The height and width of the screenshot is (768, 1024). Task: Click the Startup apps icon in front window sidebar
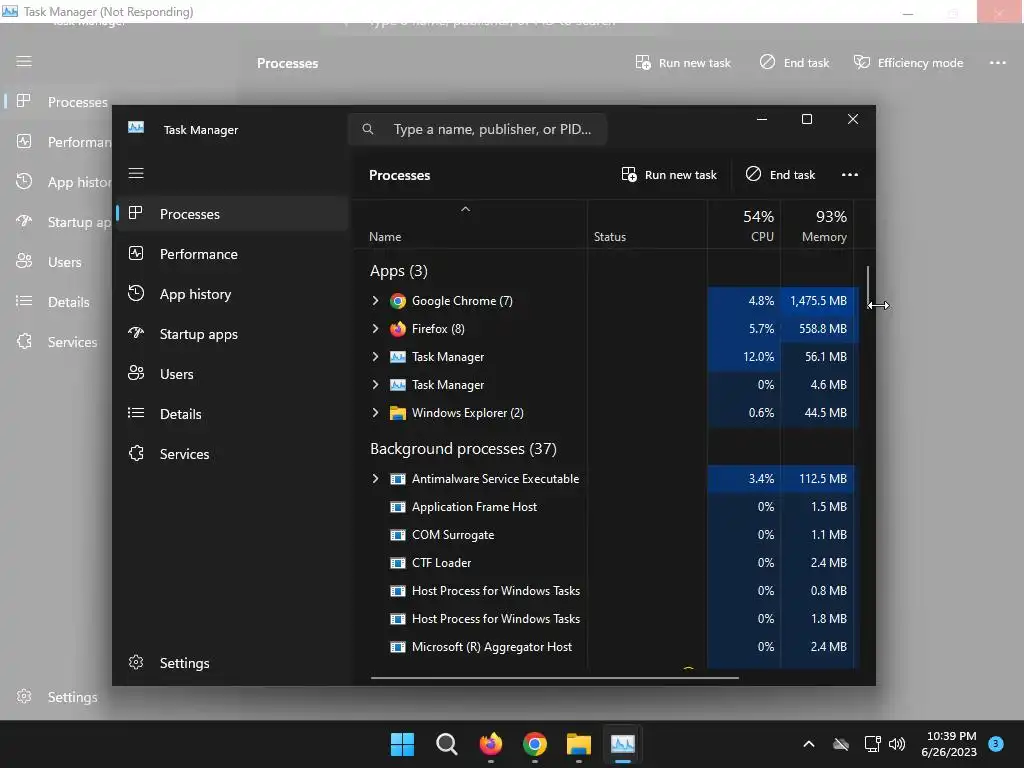click(136, 333)
